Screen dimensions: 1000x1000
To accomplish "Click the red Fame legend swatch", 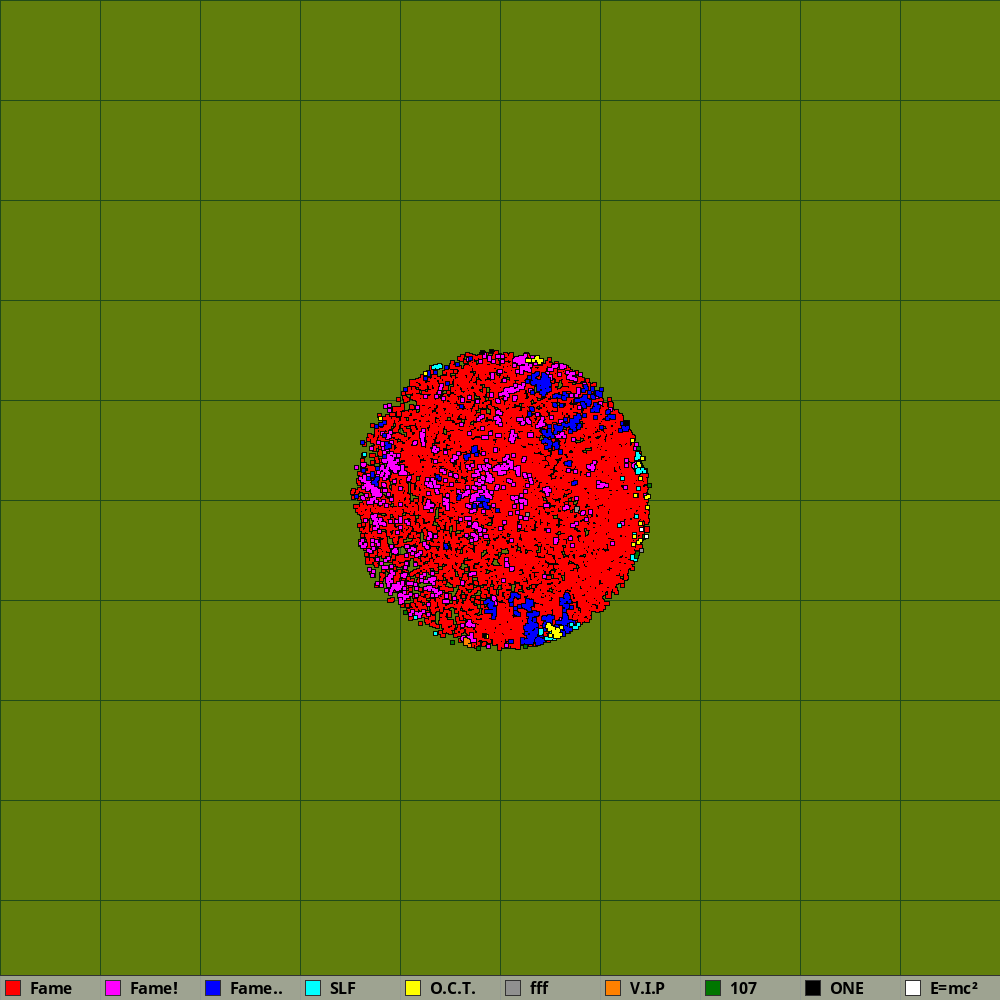I will coord(13,988).
